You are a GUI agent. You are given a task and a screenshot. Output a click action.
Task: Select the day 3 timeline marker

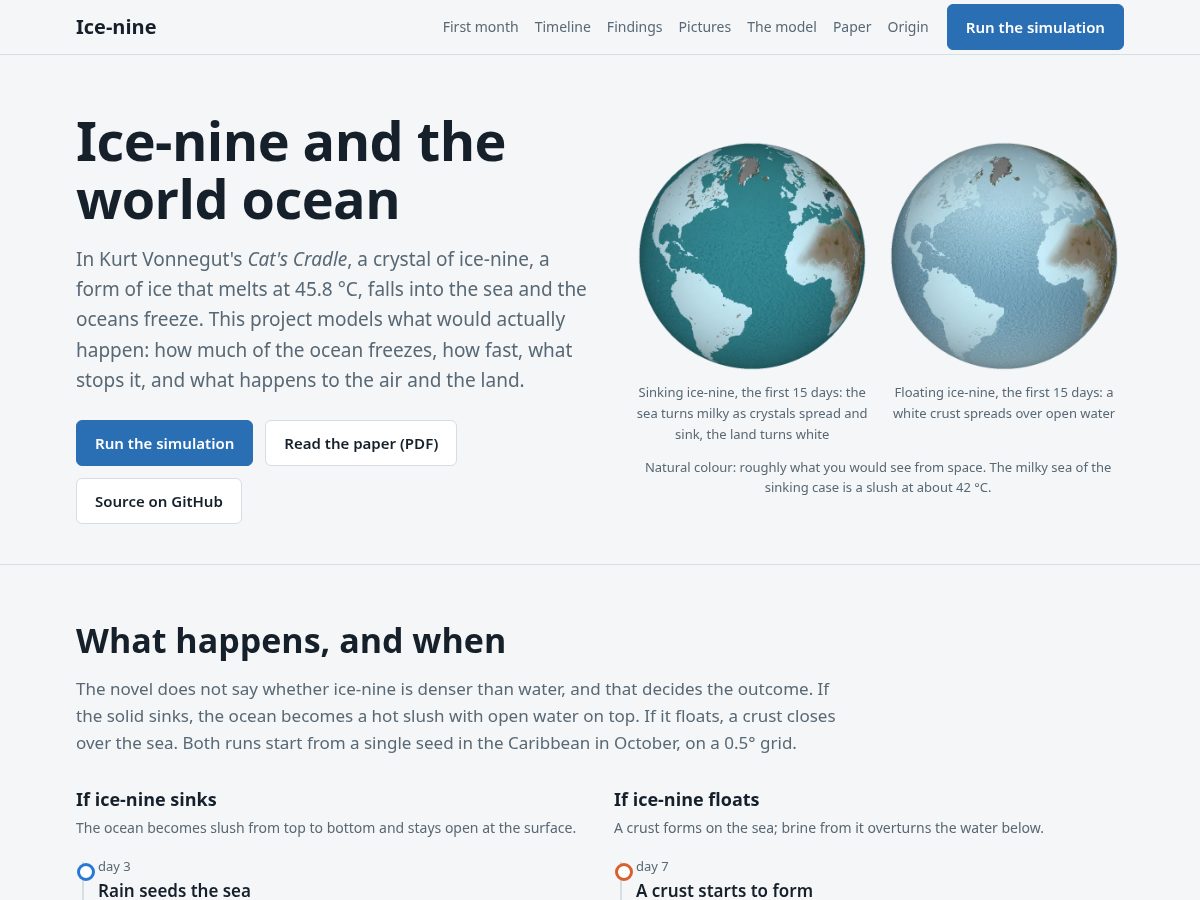(x=86, y=872)
